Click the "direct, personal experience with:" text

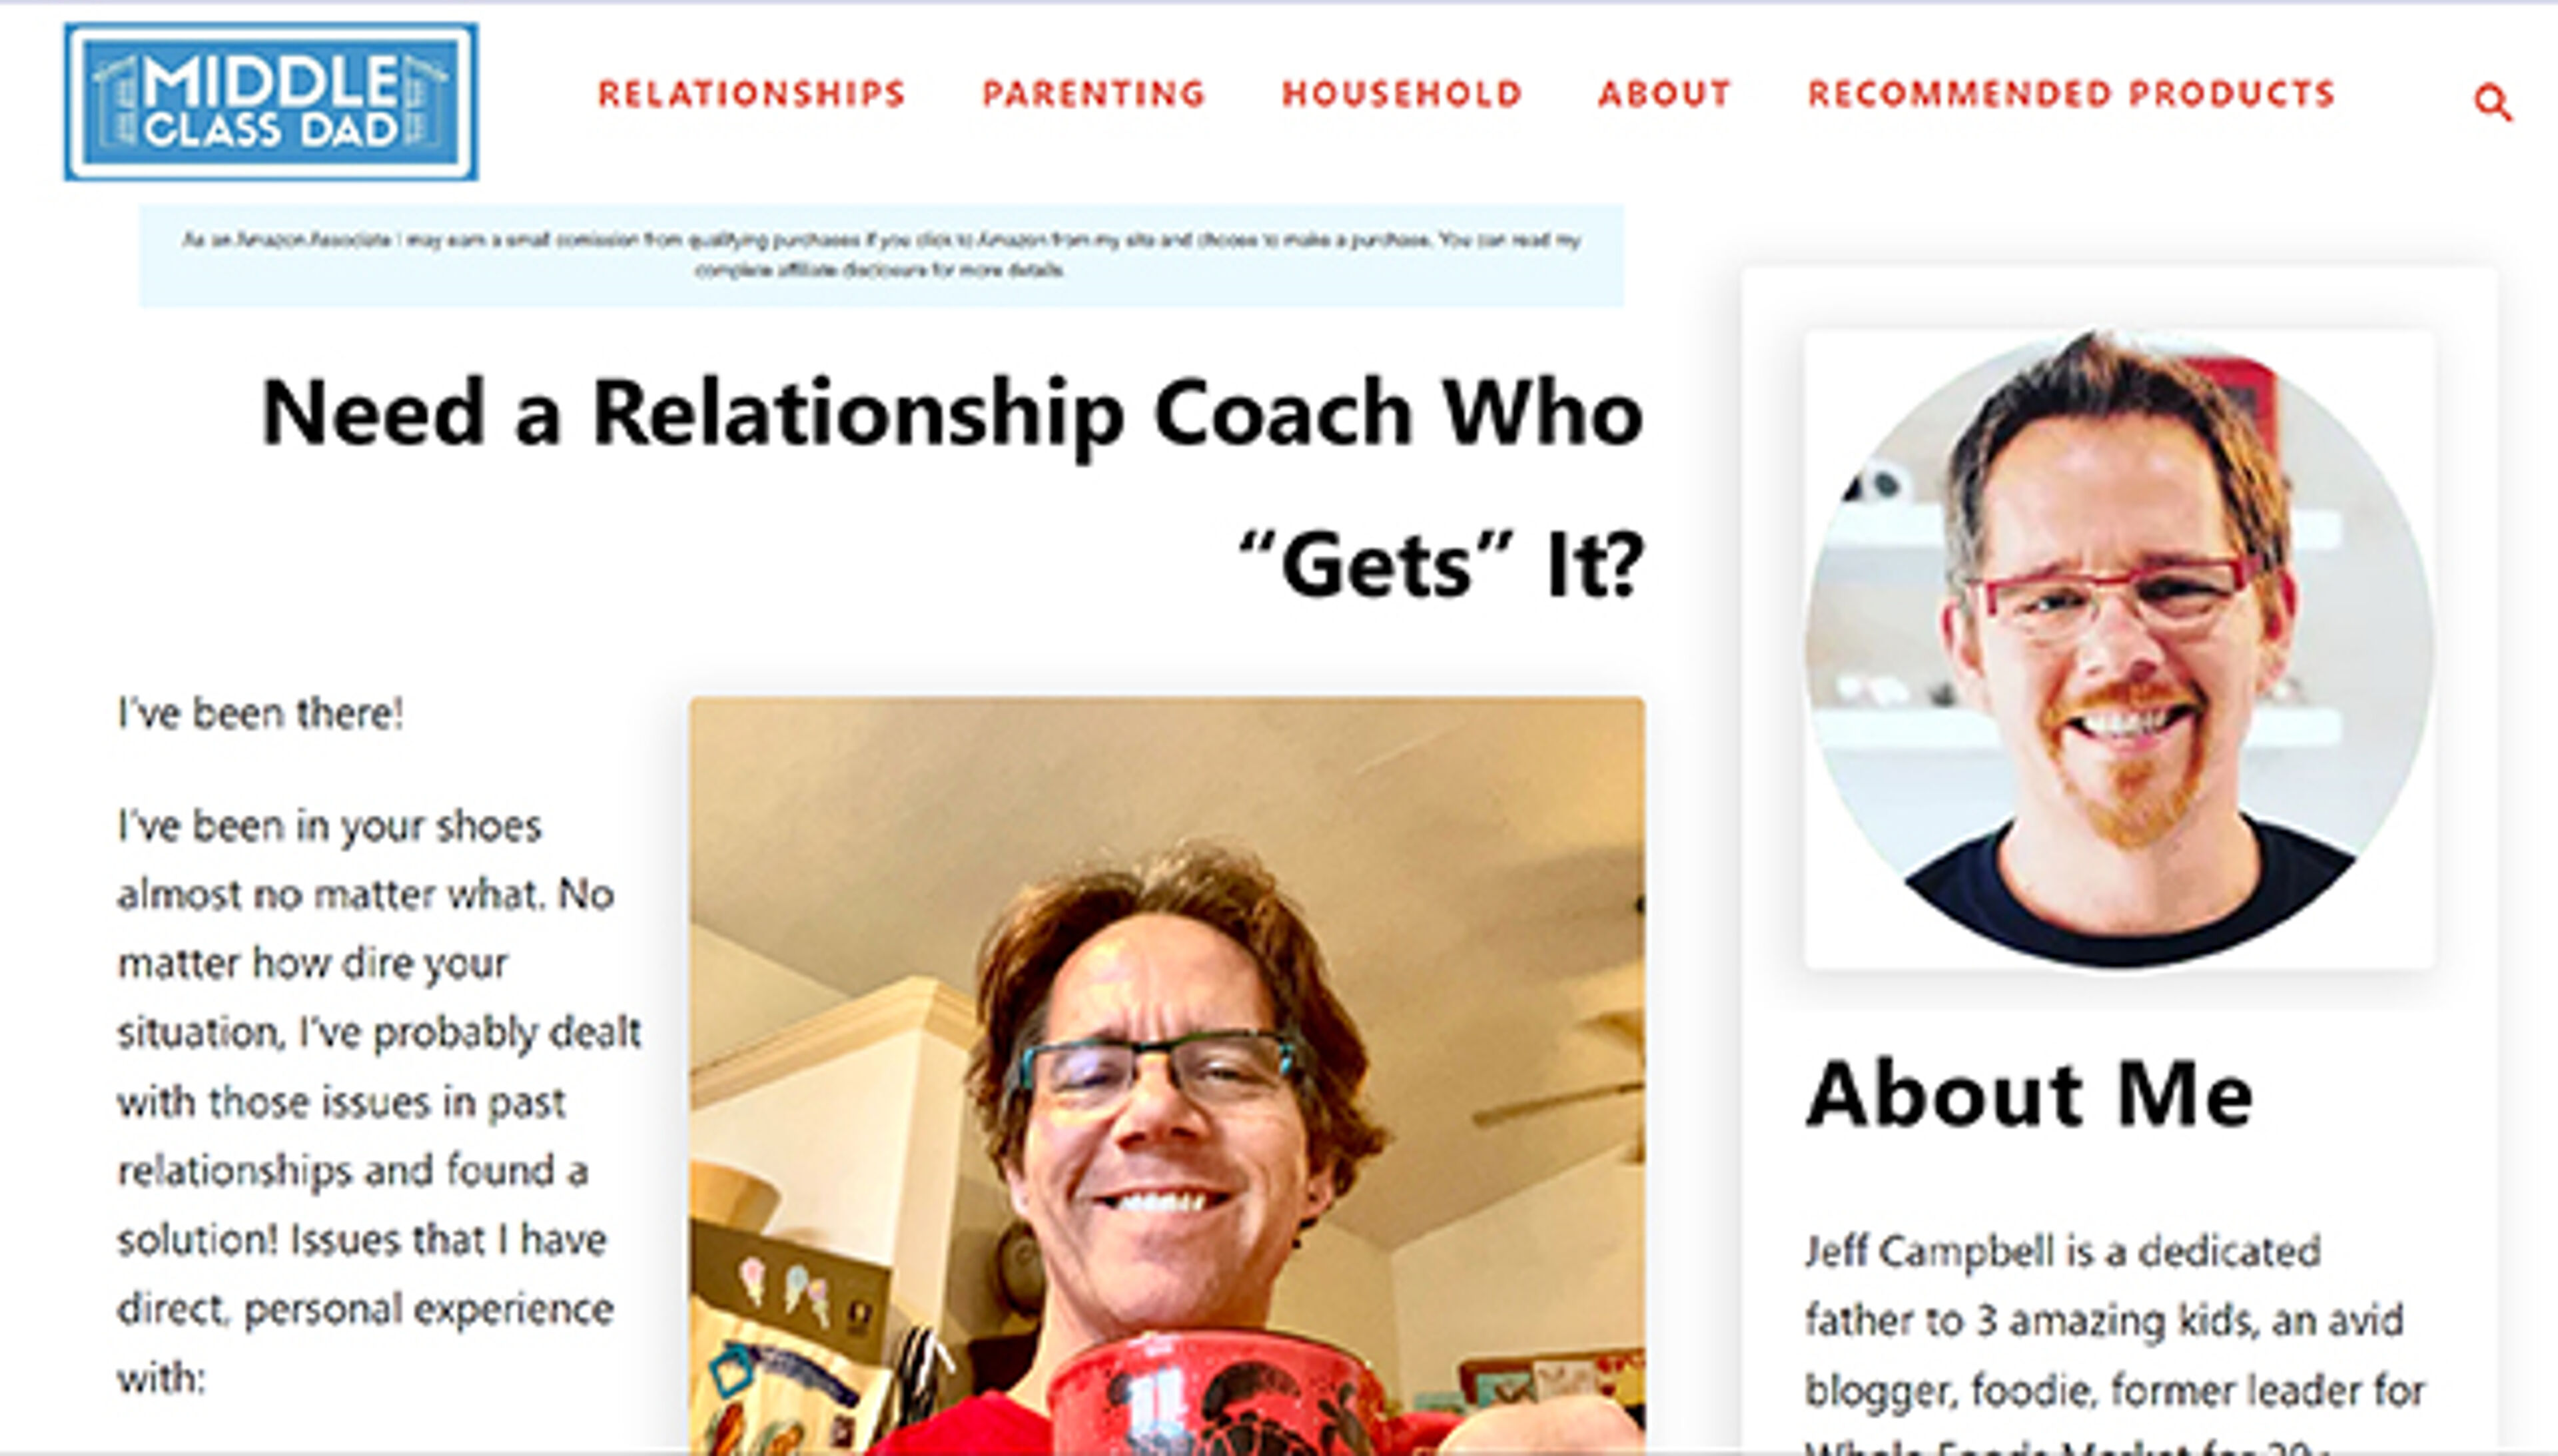click(x=365, y=1343)
